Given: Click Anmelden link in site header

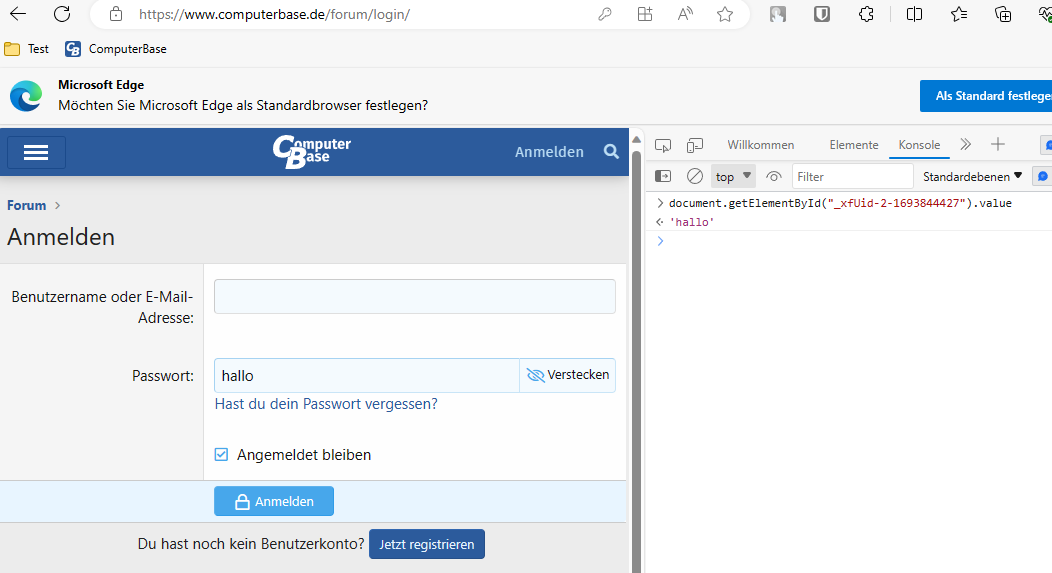Looking at the screenshot, I should 549,152.
